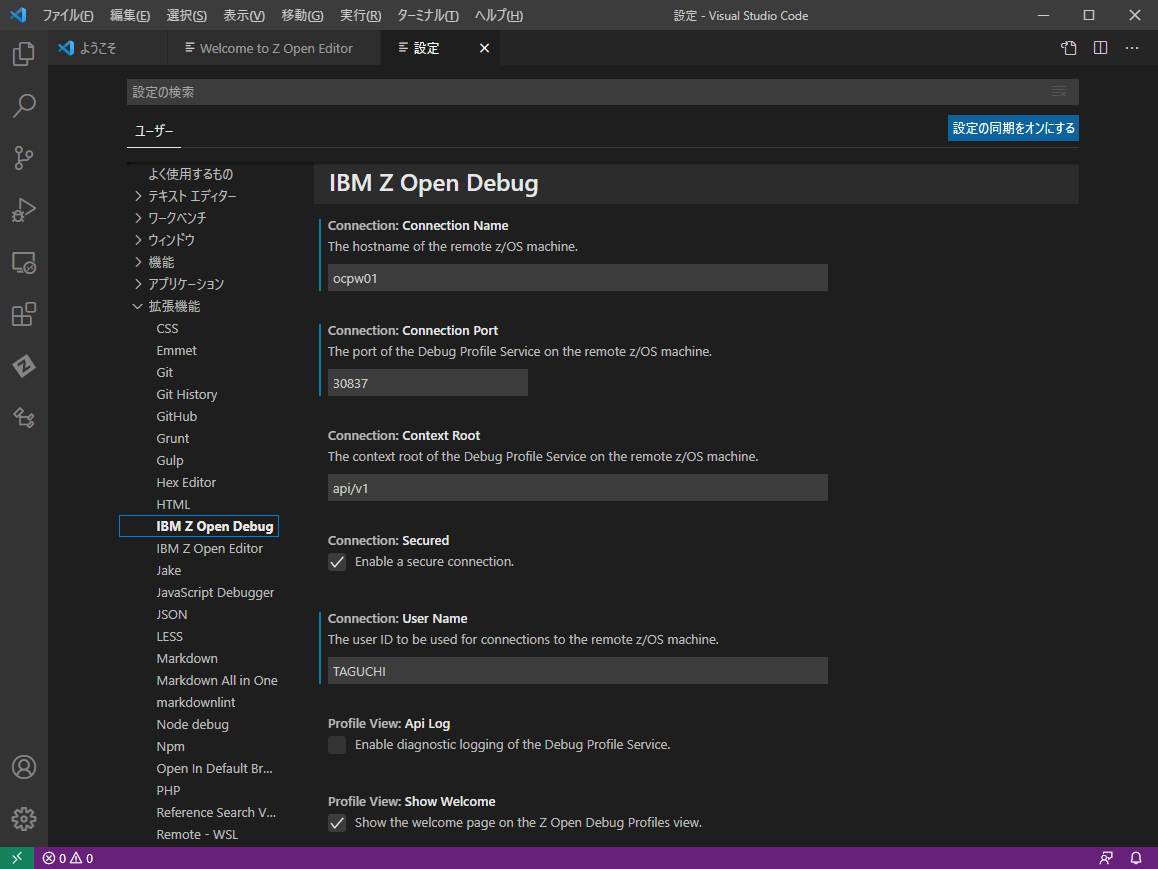The height and width of the screenshot is (869, 1158).
Task: Open notifications bell in status bar
Action: [x=1136, y=858]
